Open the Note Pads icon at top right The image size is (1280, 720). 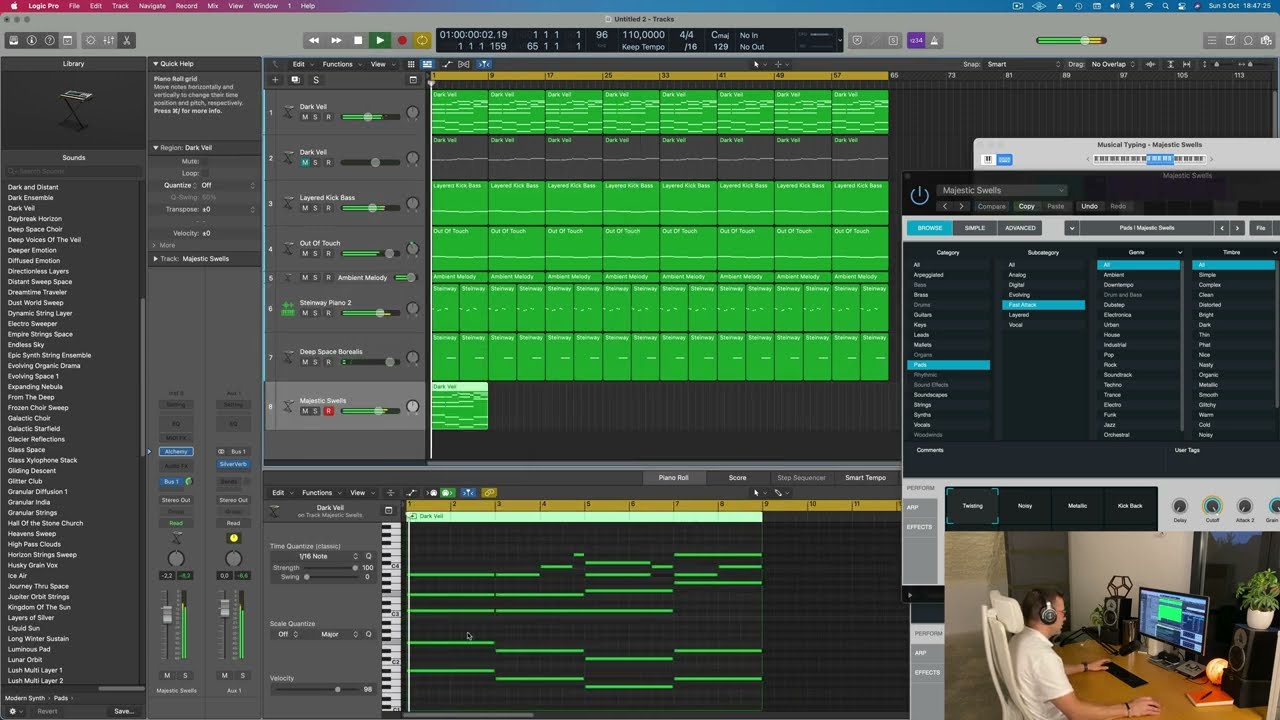pos(1230,40)
